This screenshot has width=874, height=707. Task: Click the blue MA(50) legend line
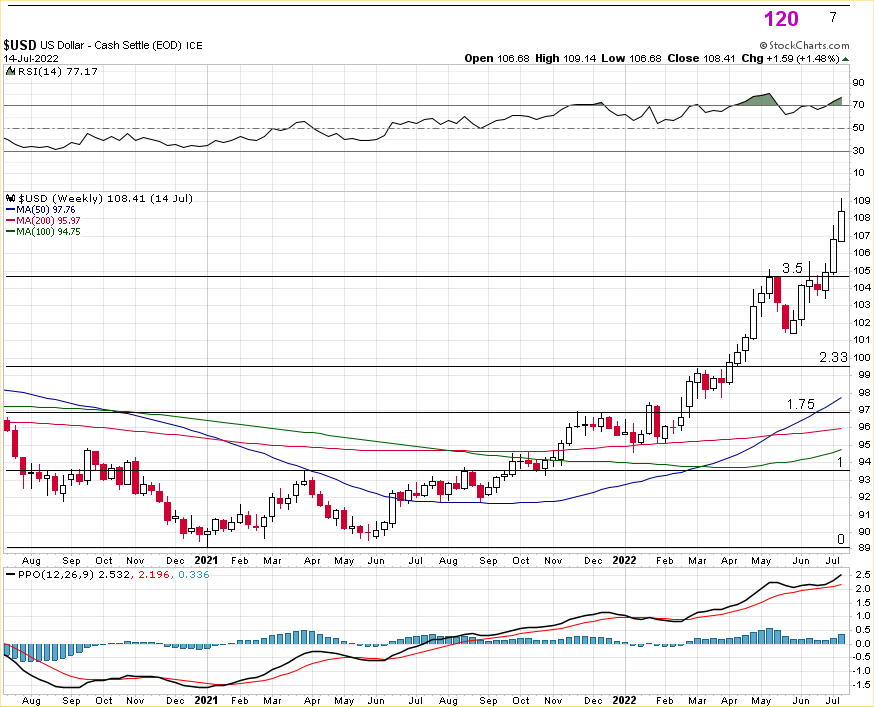[x=11, y=210]
